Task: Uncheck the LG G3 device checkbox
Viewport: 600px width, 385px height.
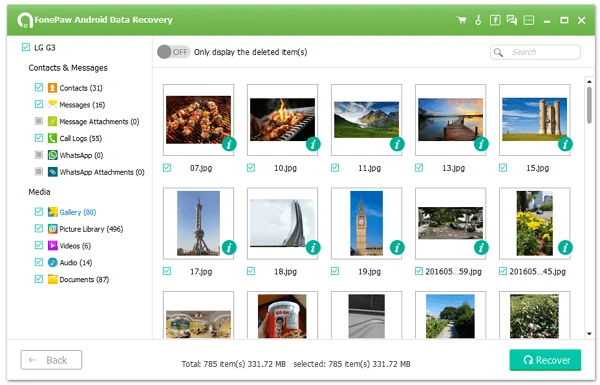Action: click(x=26, y=47)
